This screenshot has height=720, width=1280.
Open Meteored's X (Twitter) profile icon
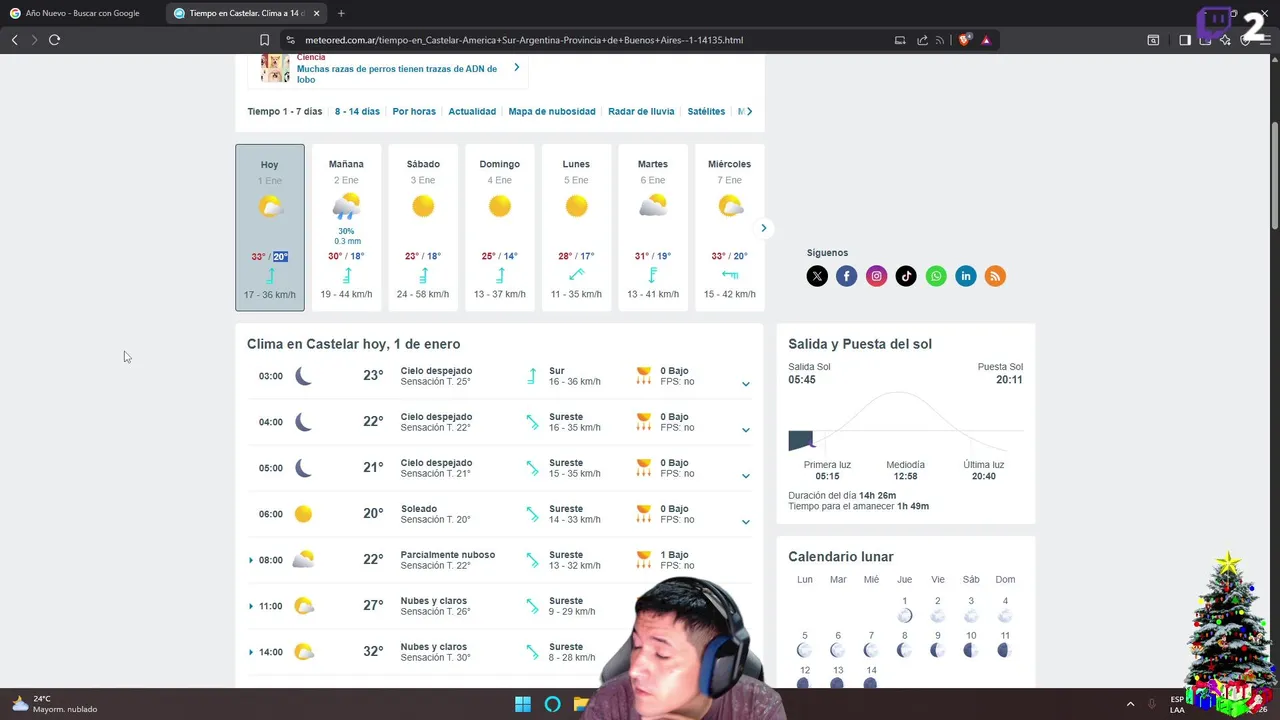point(817,276)
